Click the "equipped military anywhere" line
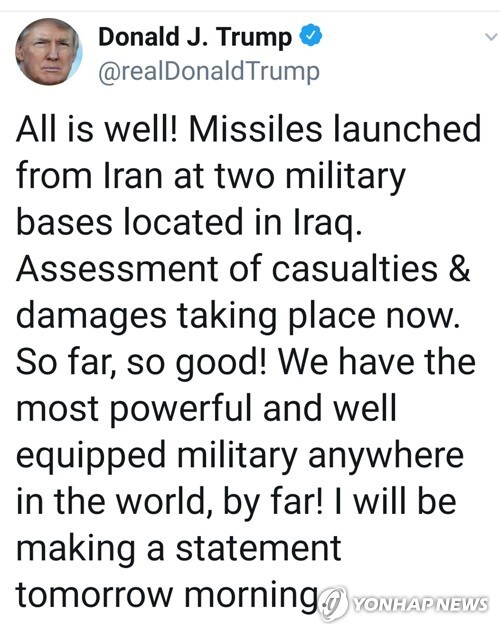The width and height of the screenshot is (500, 634). [240, 457]
